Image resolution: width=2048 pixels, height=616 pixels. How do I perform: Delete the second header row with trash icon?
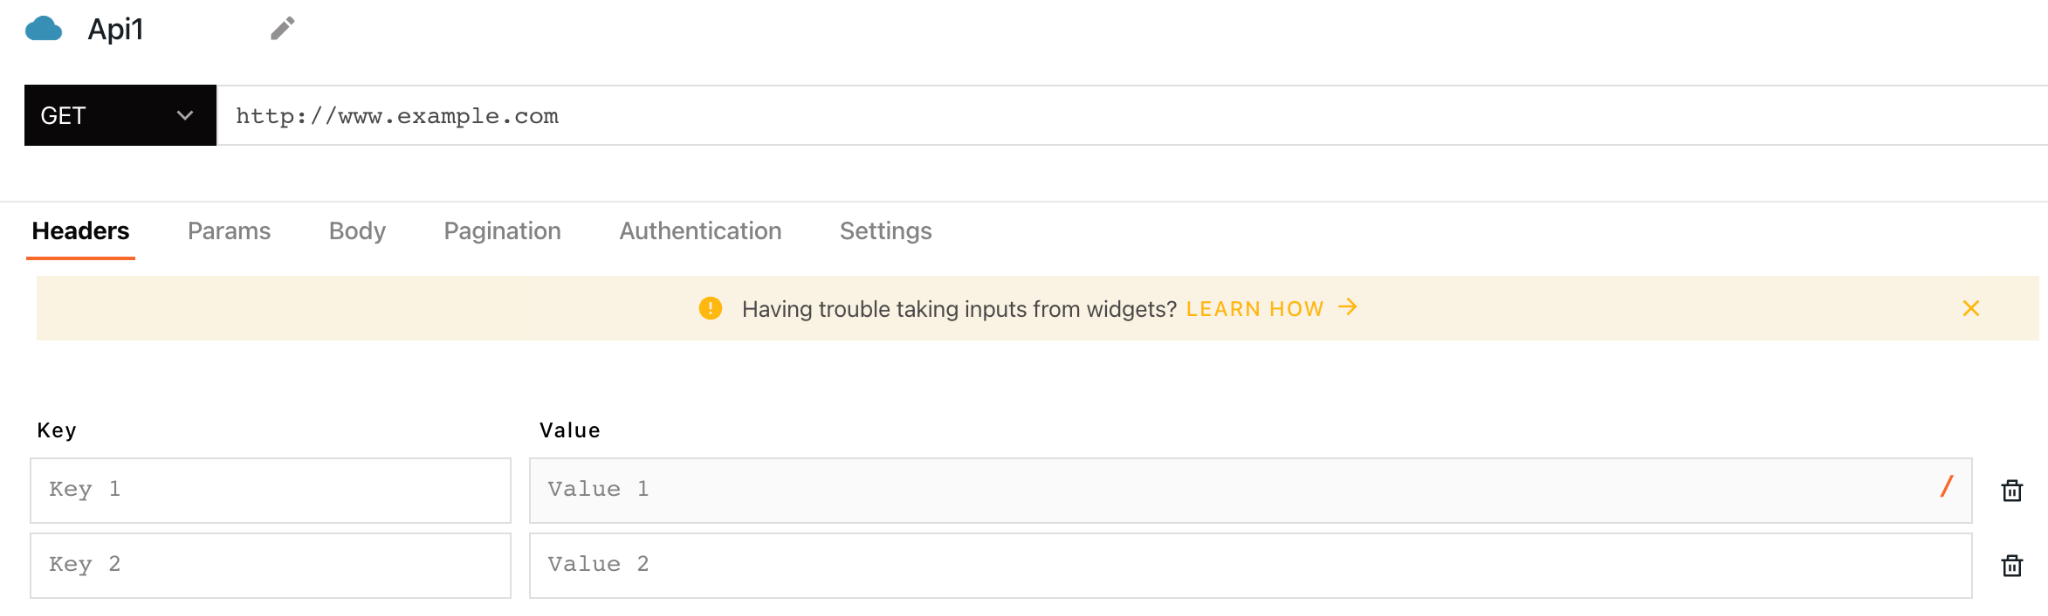(x=2011, y=565)
